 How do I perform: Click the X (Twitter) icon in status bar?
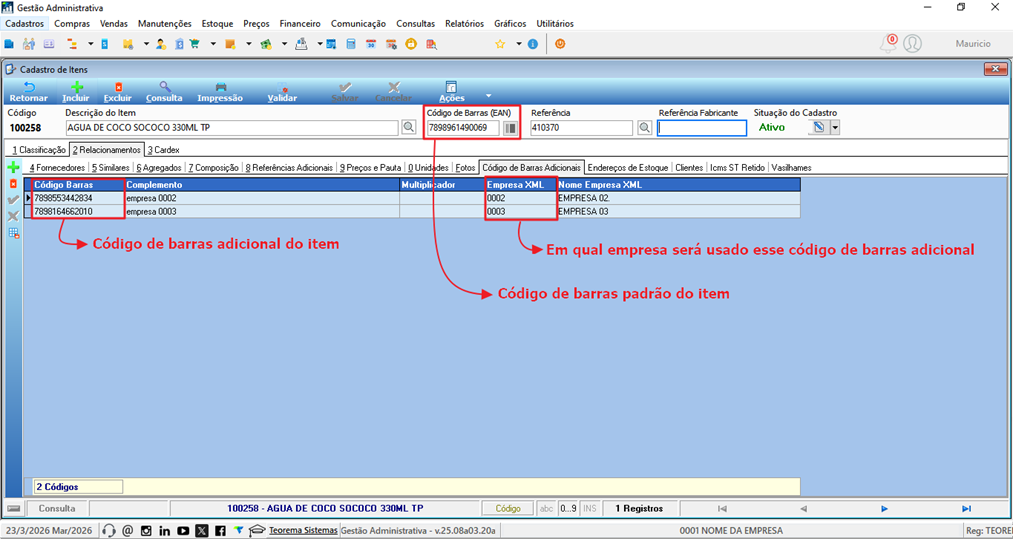point(202,531)
